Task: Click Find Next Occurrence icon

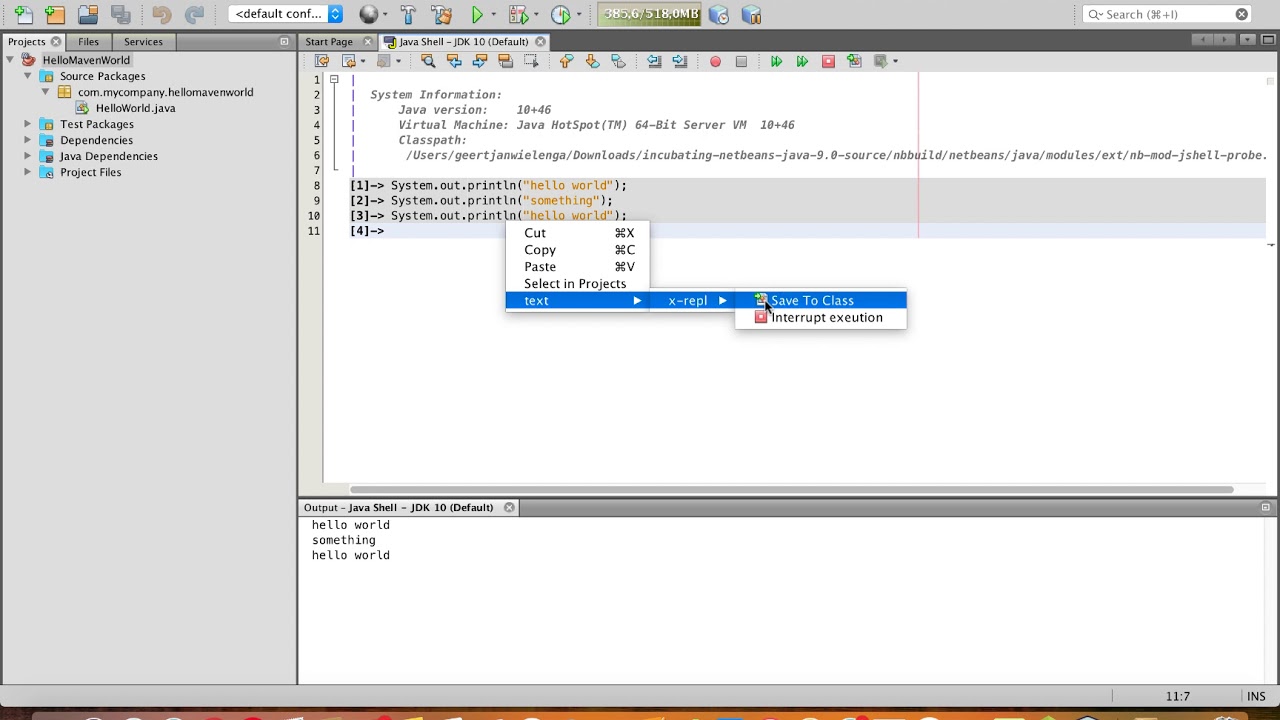Action: pos(480,61)
